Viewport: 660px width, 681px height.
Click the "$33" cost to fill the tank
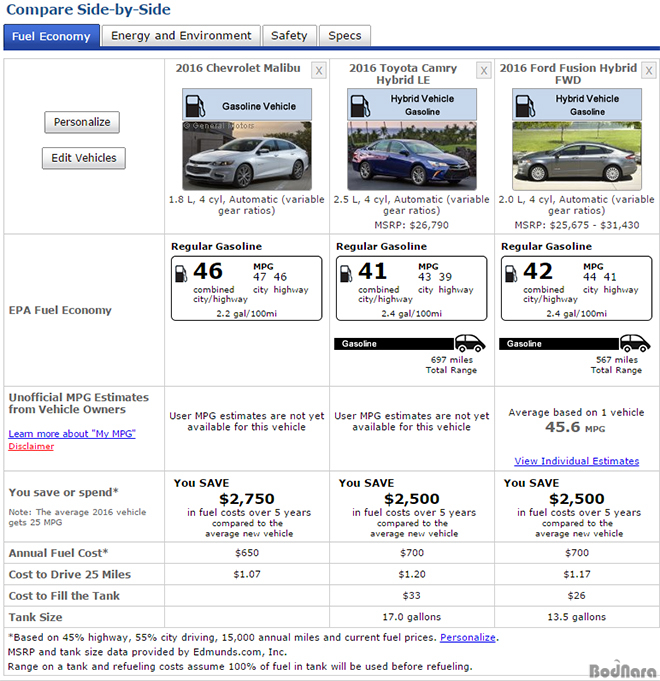click(412, 595)
